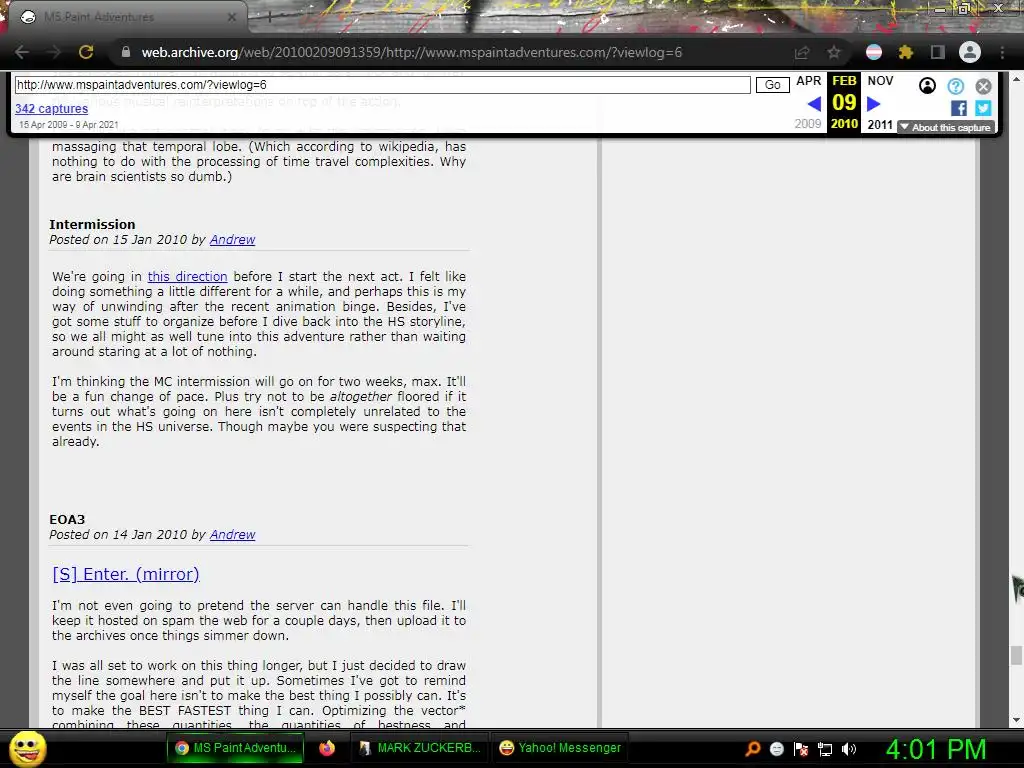1024x768 pixels.
Task: Open the 342 captures link
Action: tap(52, 108)
